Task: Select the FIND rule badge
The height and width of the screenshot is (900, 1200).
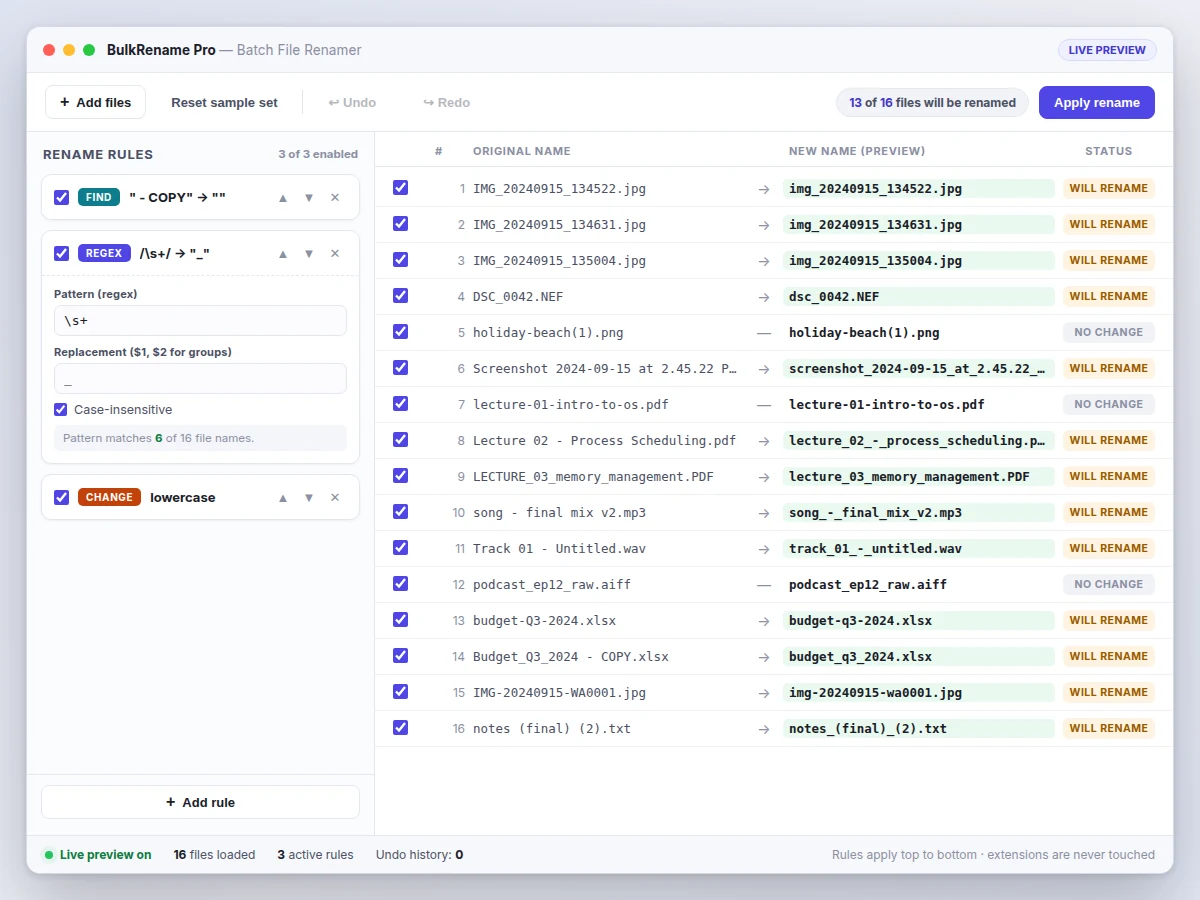Action: (99, 197)
